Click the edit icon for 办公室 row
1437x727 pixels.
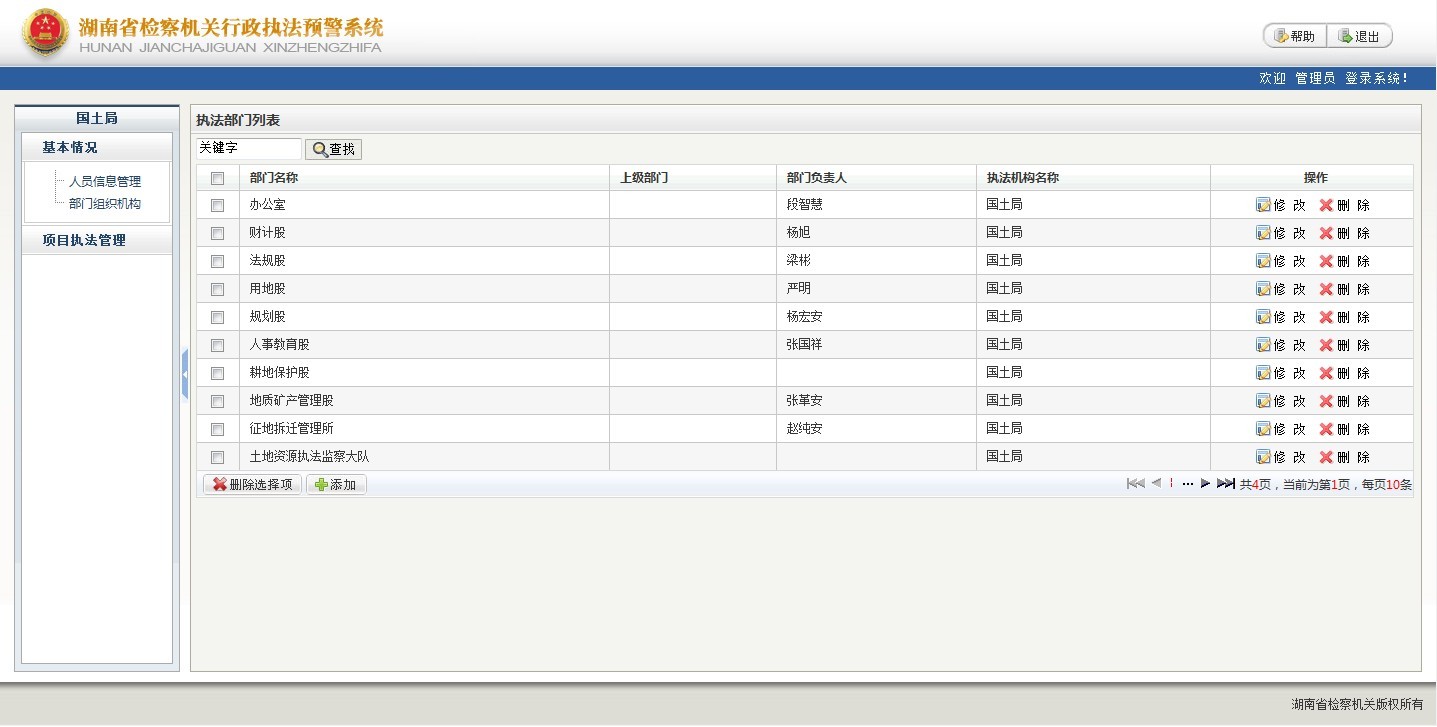[x=1263, y=205]
